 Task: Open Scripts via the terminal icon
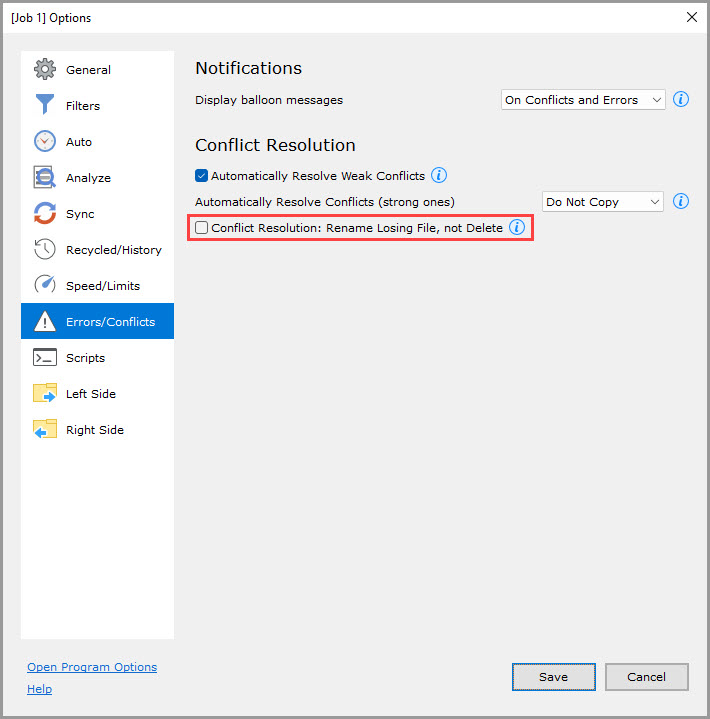(x=45, y=358)
